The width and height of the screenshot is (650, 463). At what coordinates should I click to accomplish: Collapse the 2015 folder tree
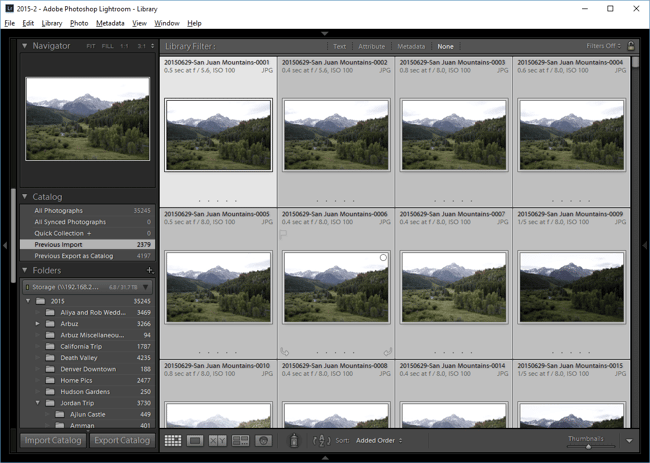(x=28, y=301)
